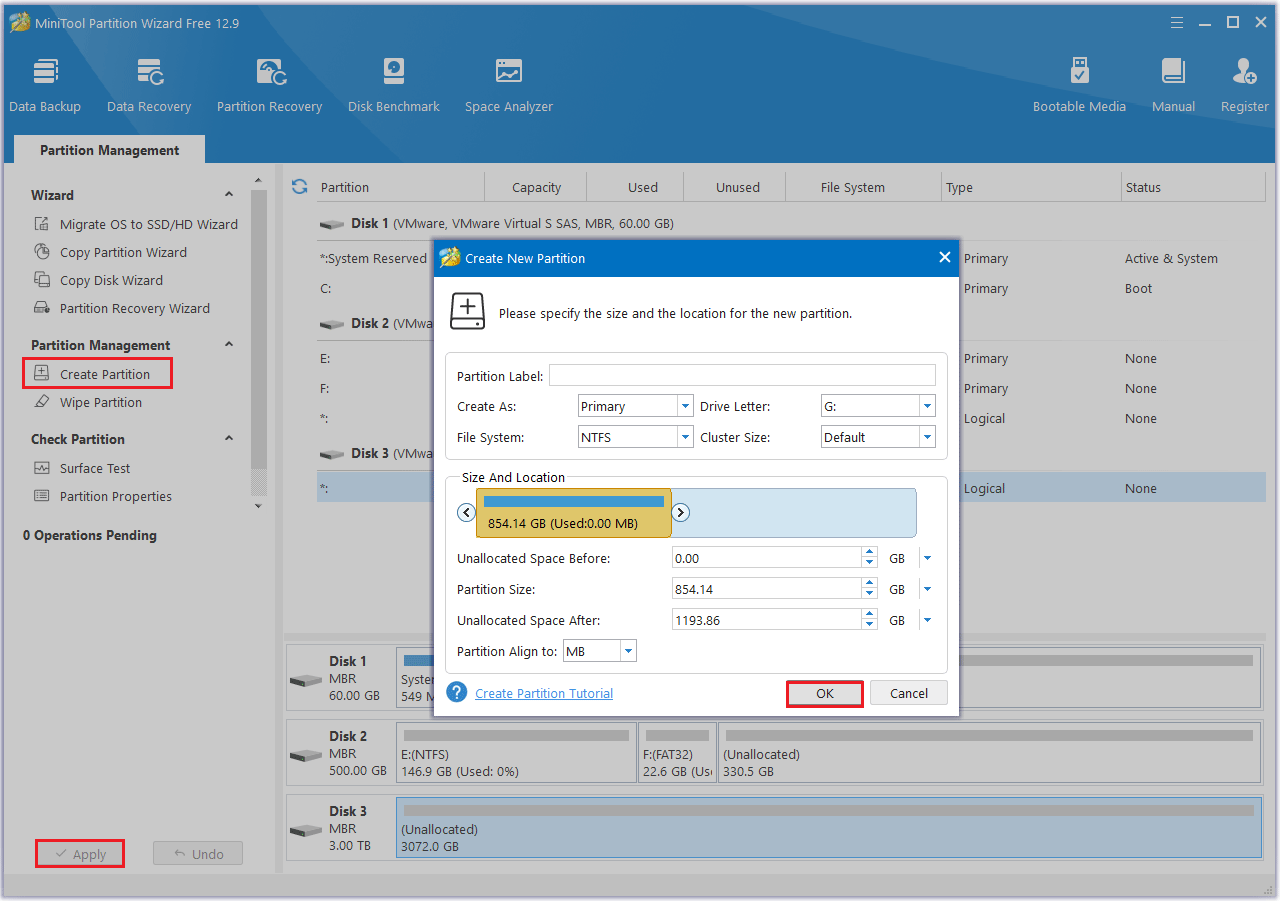1281x902 pixels.
Task: Cancel the Create New Partition dialog
Action: pos(909,693)
